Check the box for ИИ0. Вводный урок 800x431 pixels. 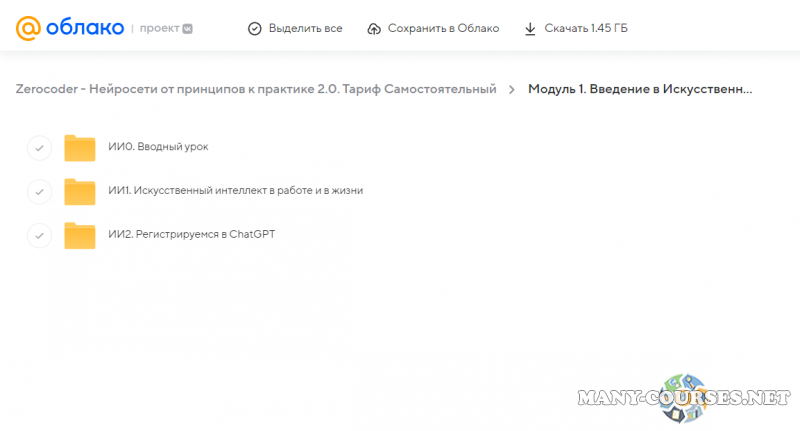[x=38, y=148]
